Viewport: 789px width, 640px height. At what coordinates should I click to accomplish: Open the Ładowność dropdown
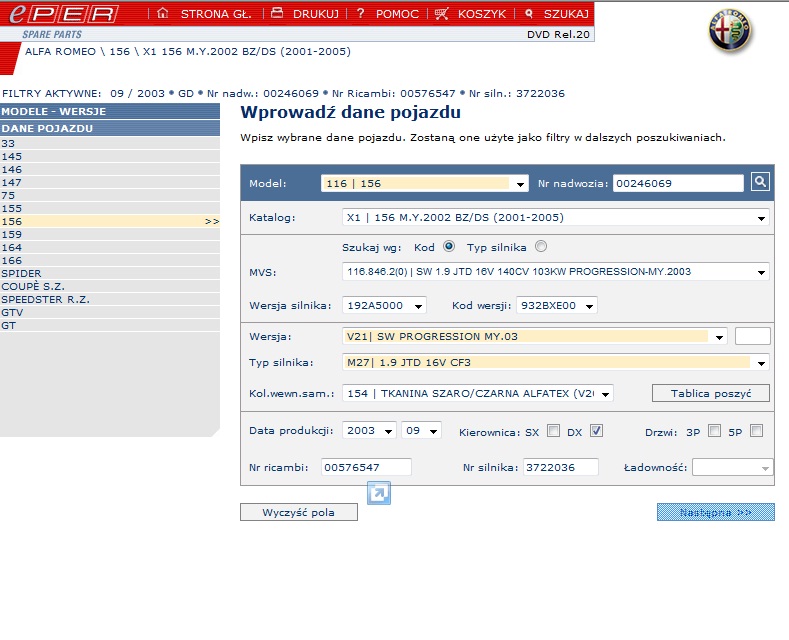pos(732,468)
